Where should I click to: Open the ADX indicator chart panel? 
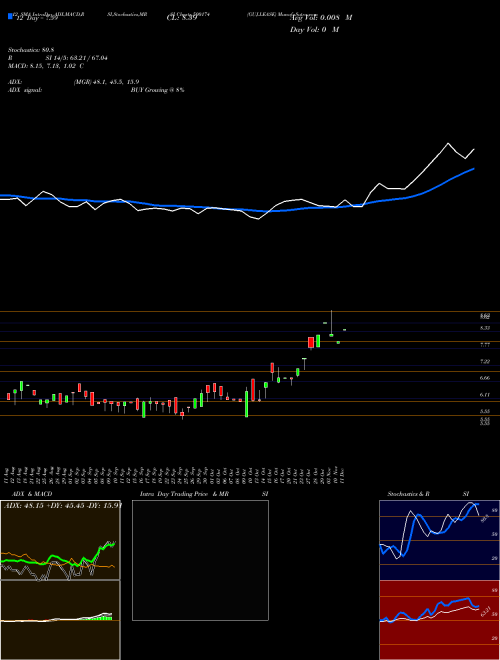[60, 540]
